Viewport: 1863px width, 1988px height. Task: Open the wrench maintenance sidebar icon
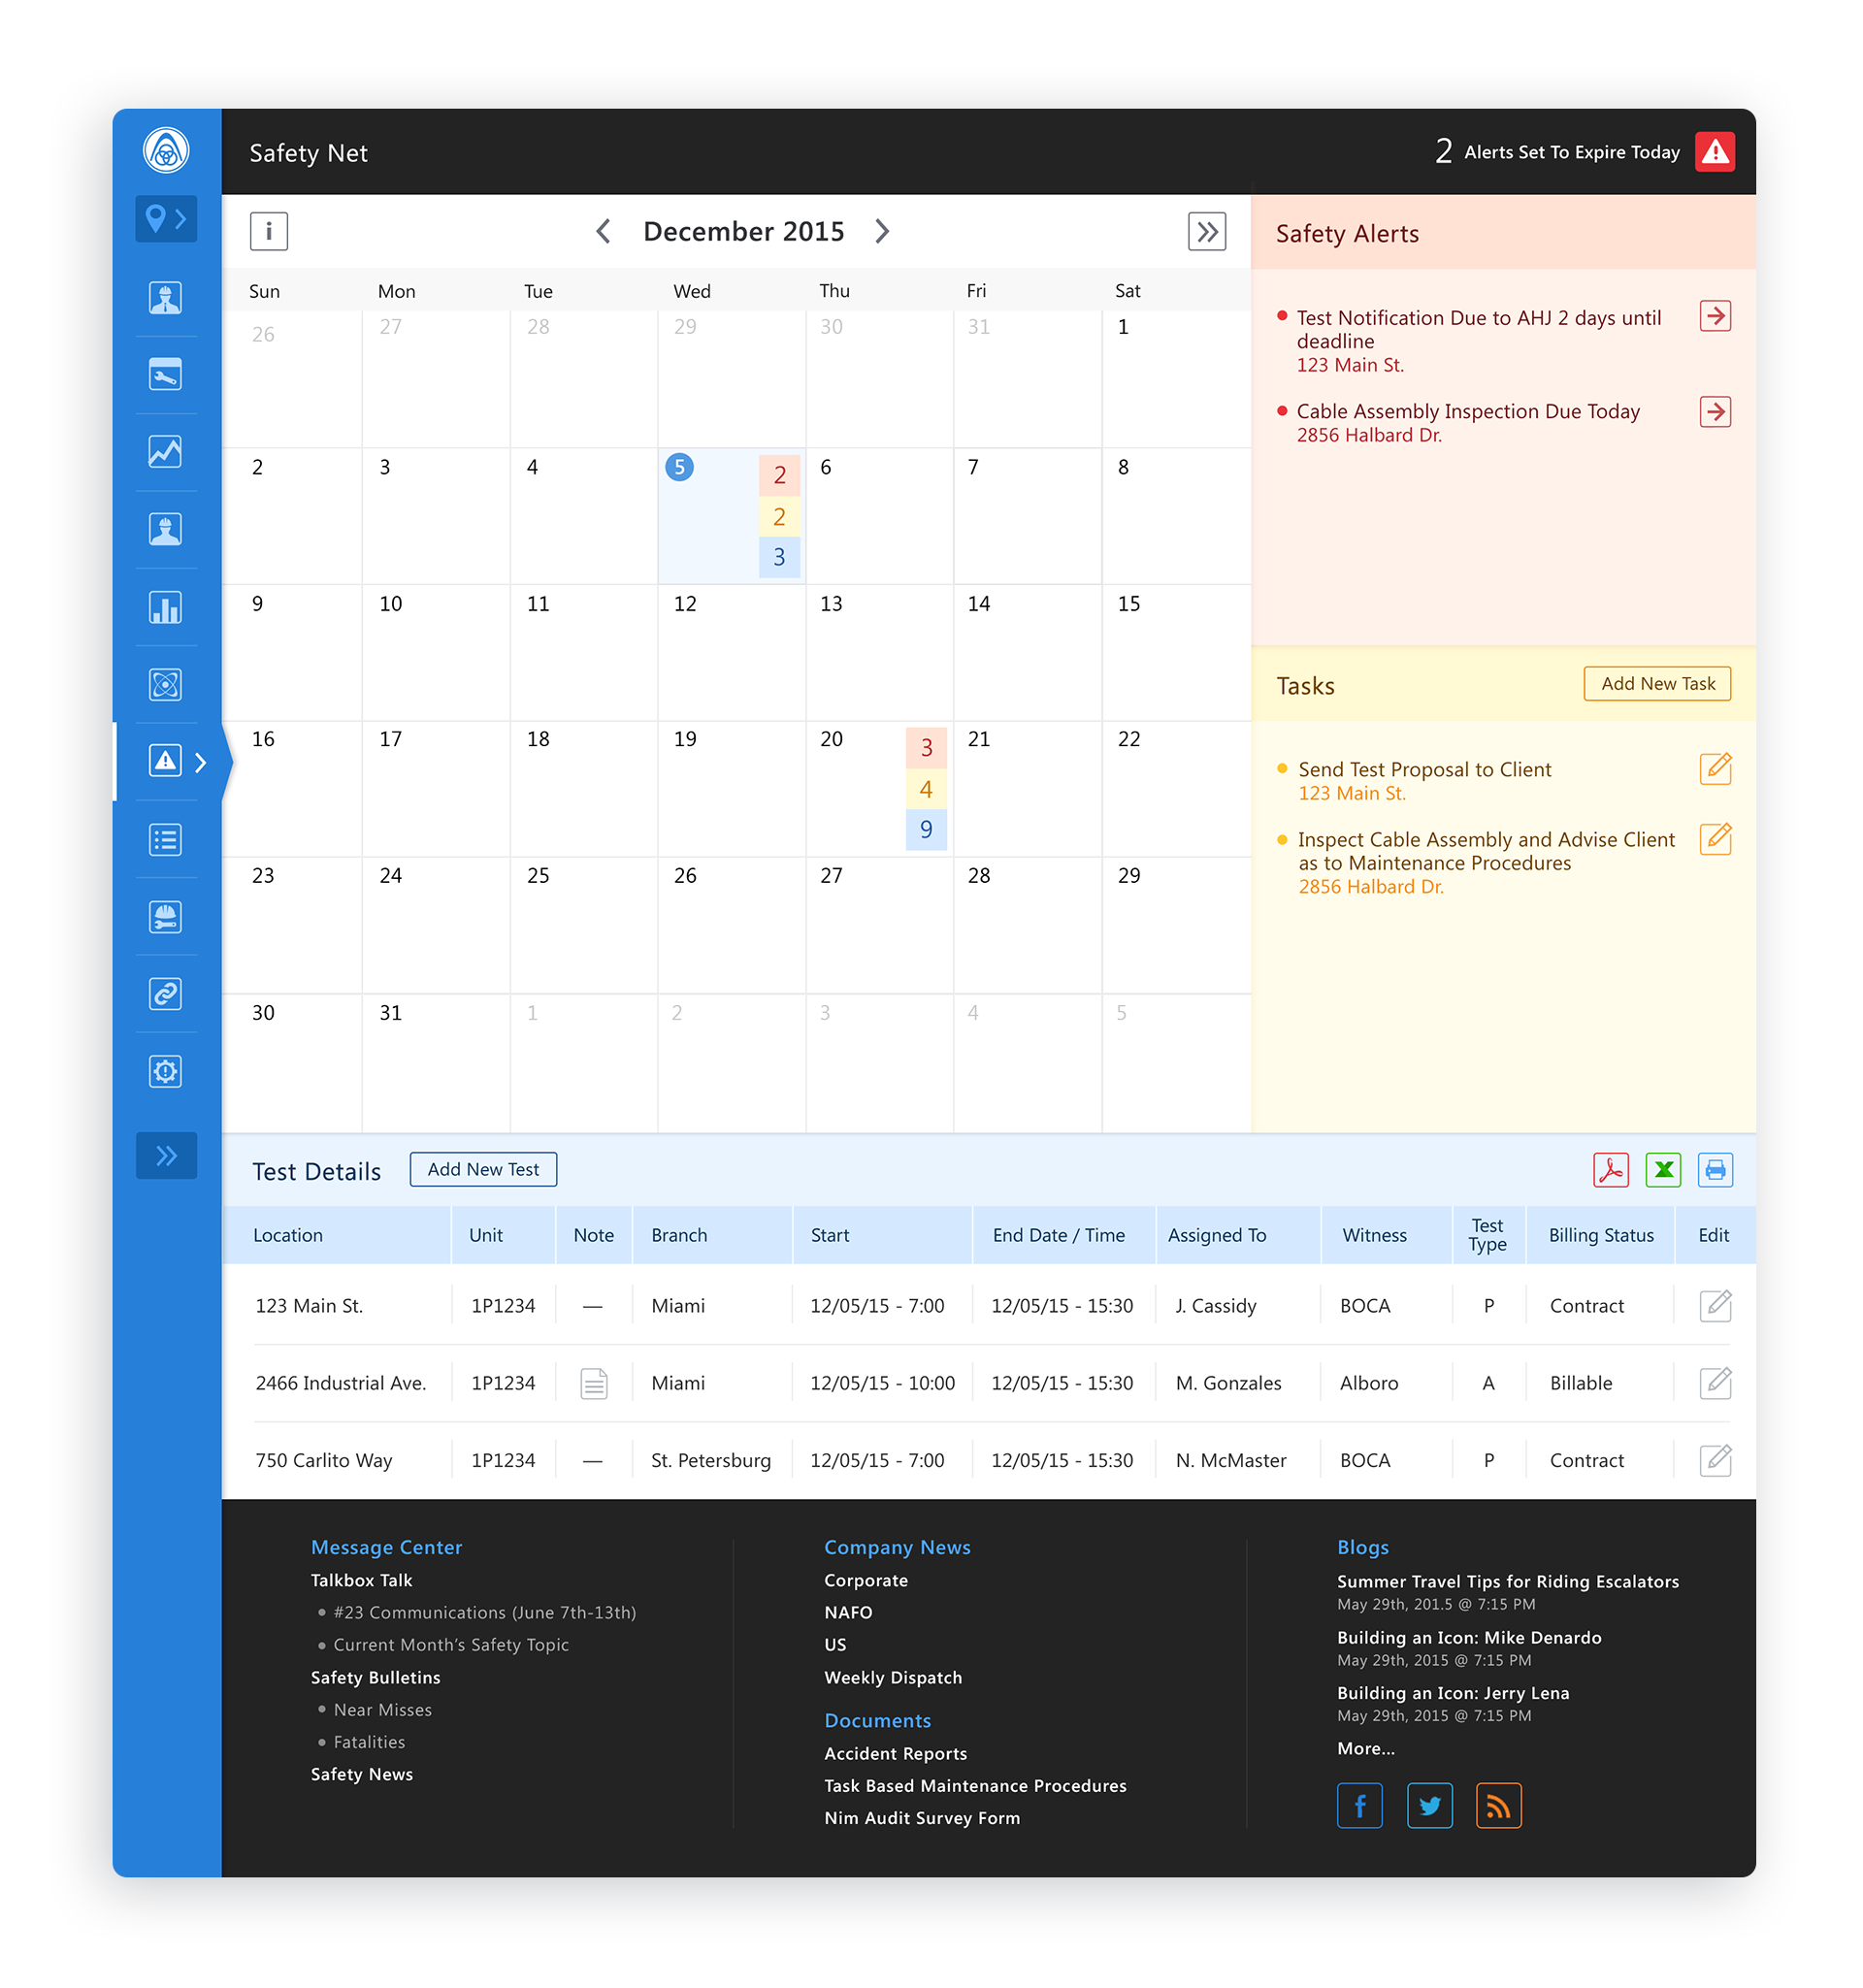point(166,374)
